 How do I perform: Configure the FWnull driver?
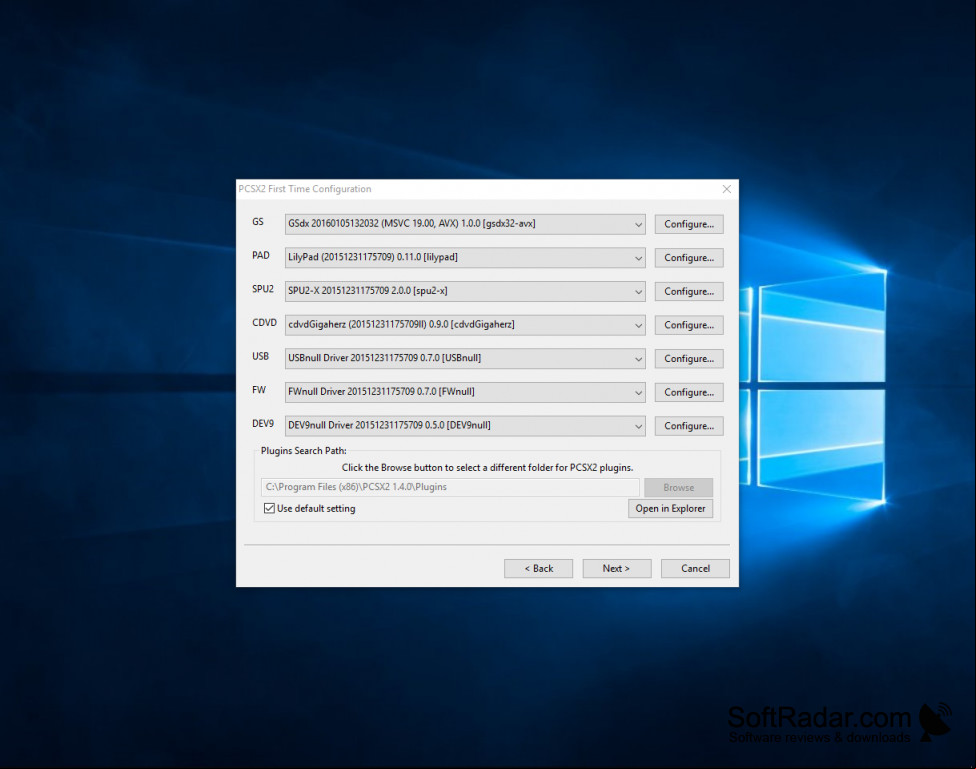coord(688,392)
